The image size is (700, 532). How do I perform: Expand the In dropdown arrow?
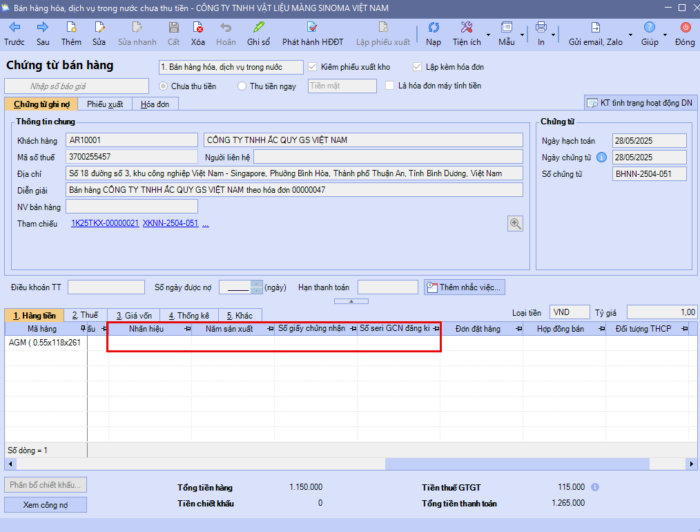(x=553, y=35)
